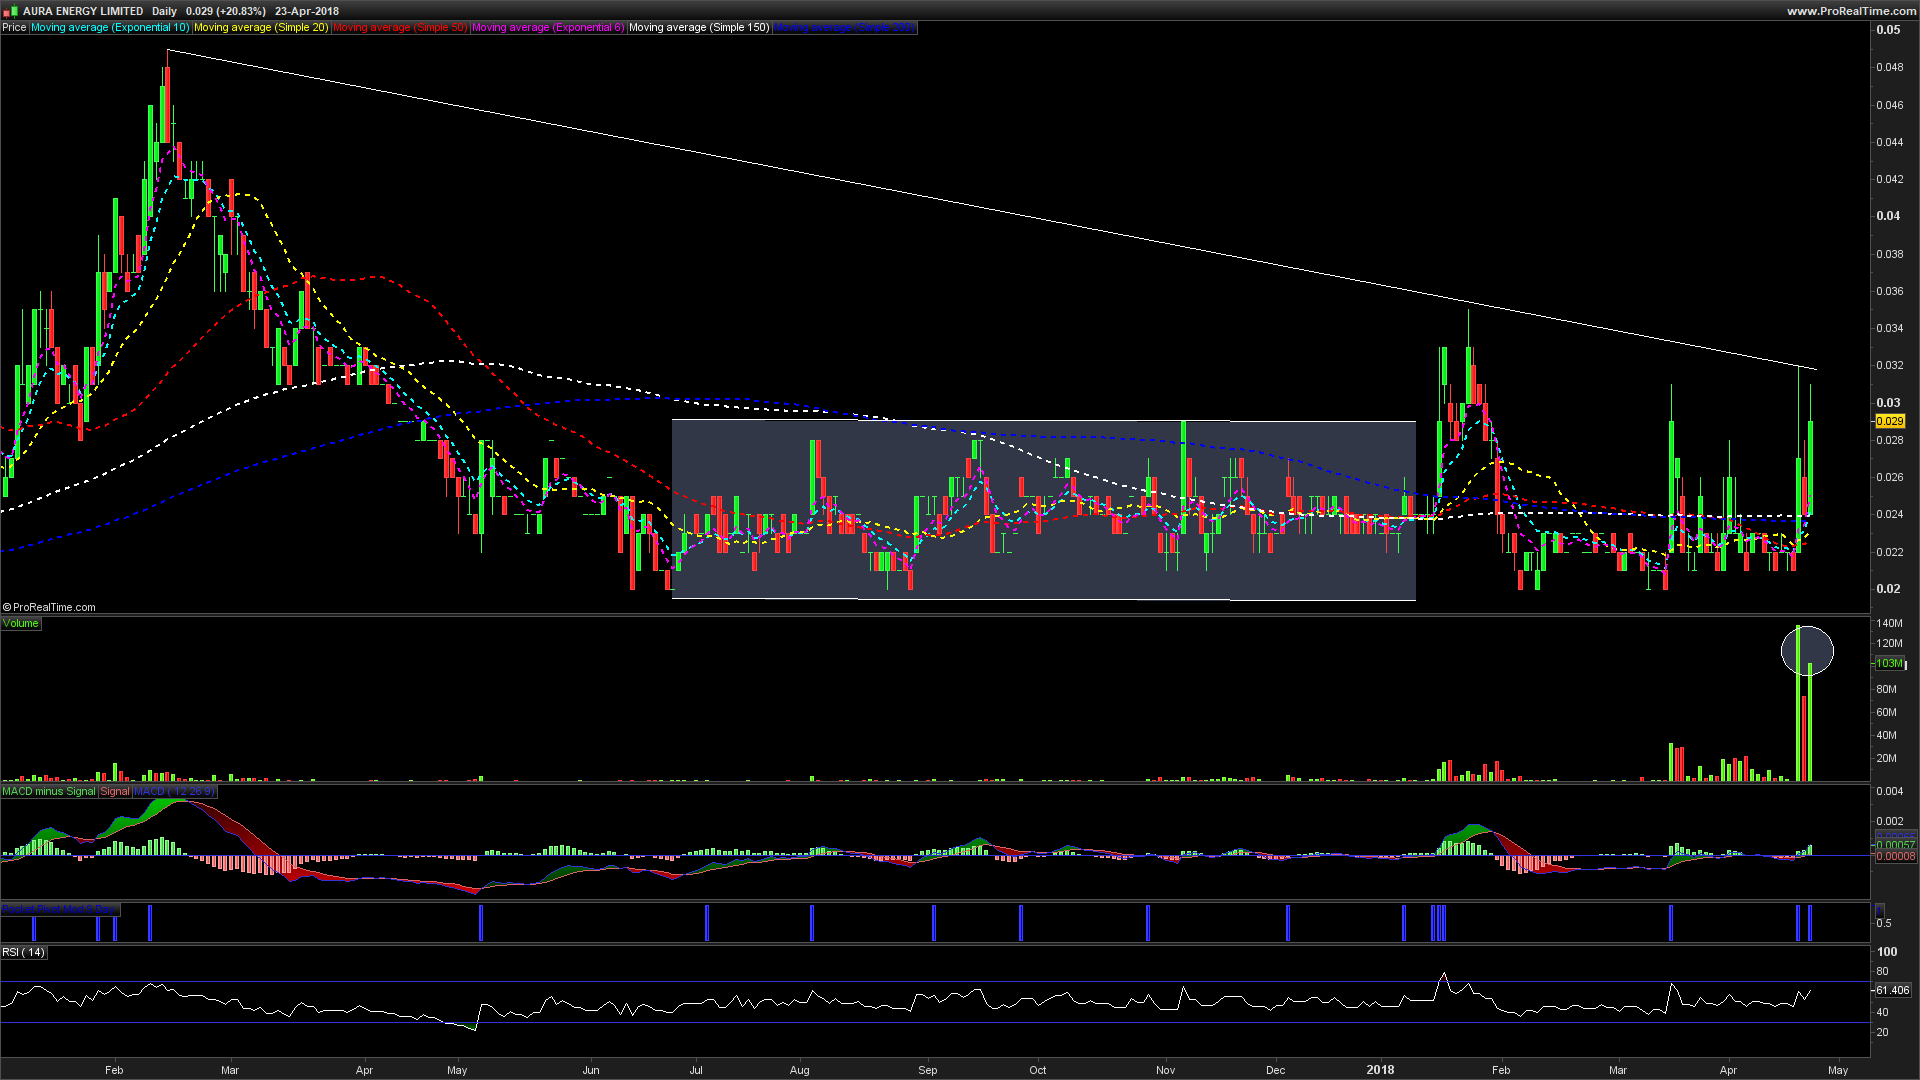
Task: Click the 0.029 (+20.83%) price text
Action: pyautogui.click(x=226, y=12)
